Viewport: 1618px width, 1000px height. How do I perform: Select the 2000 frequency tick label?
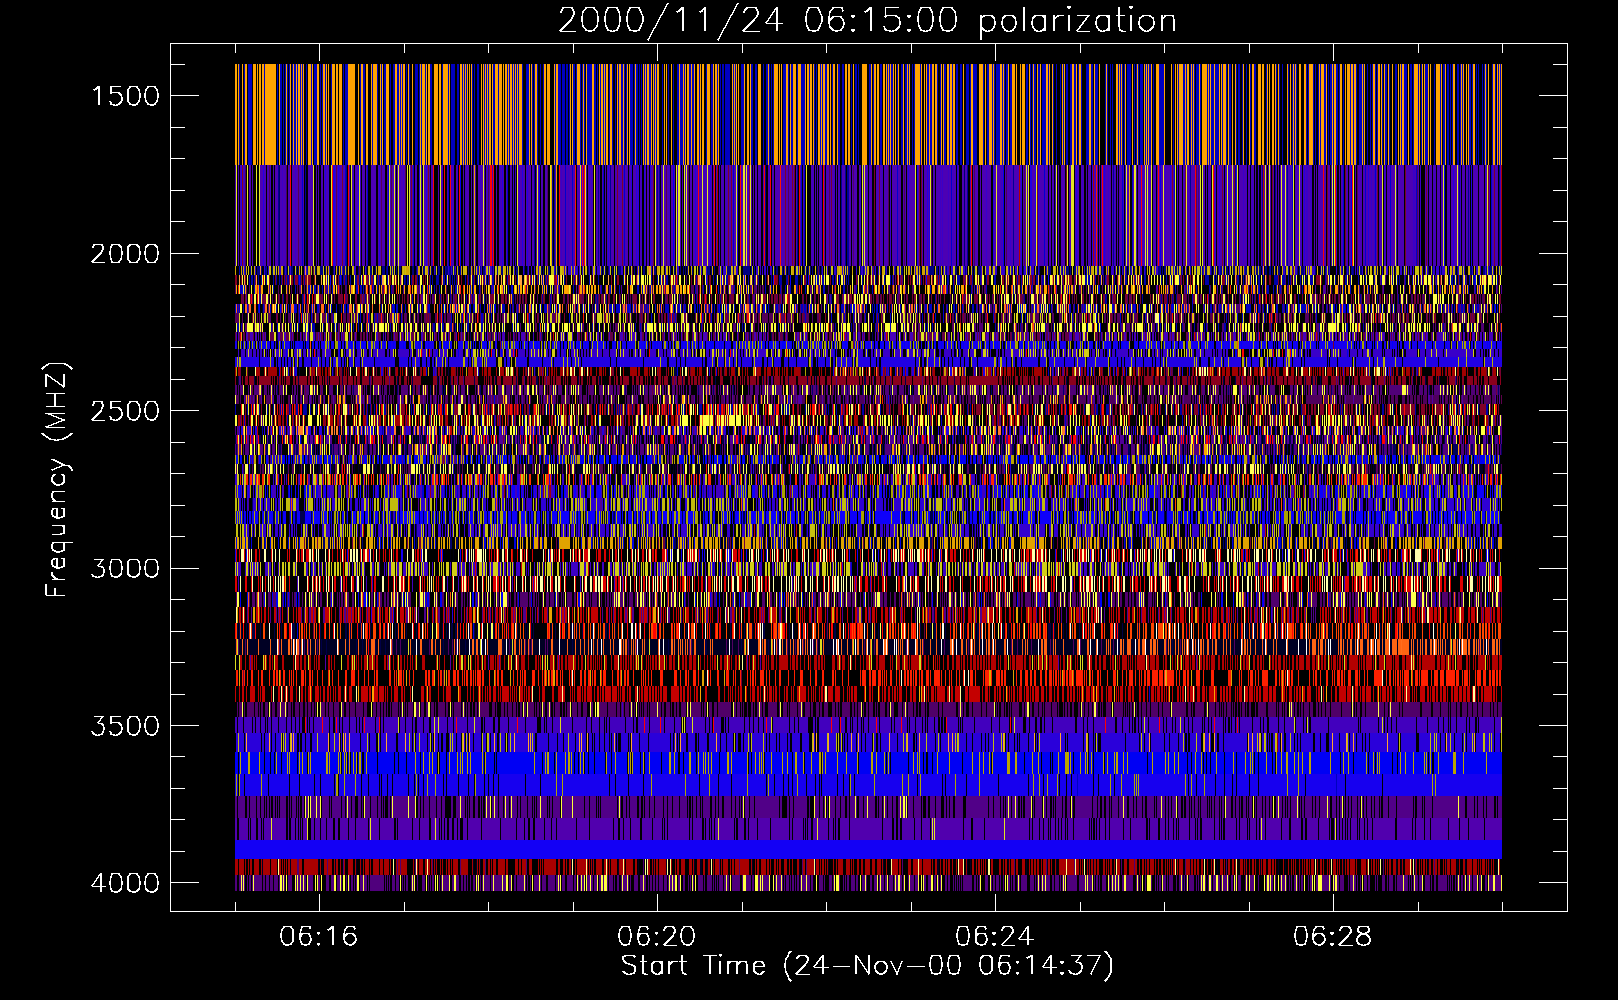125,254
